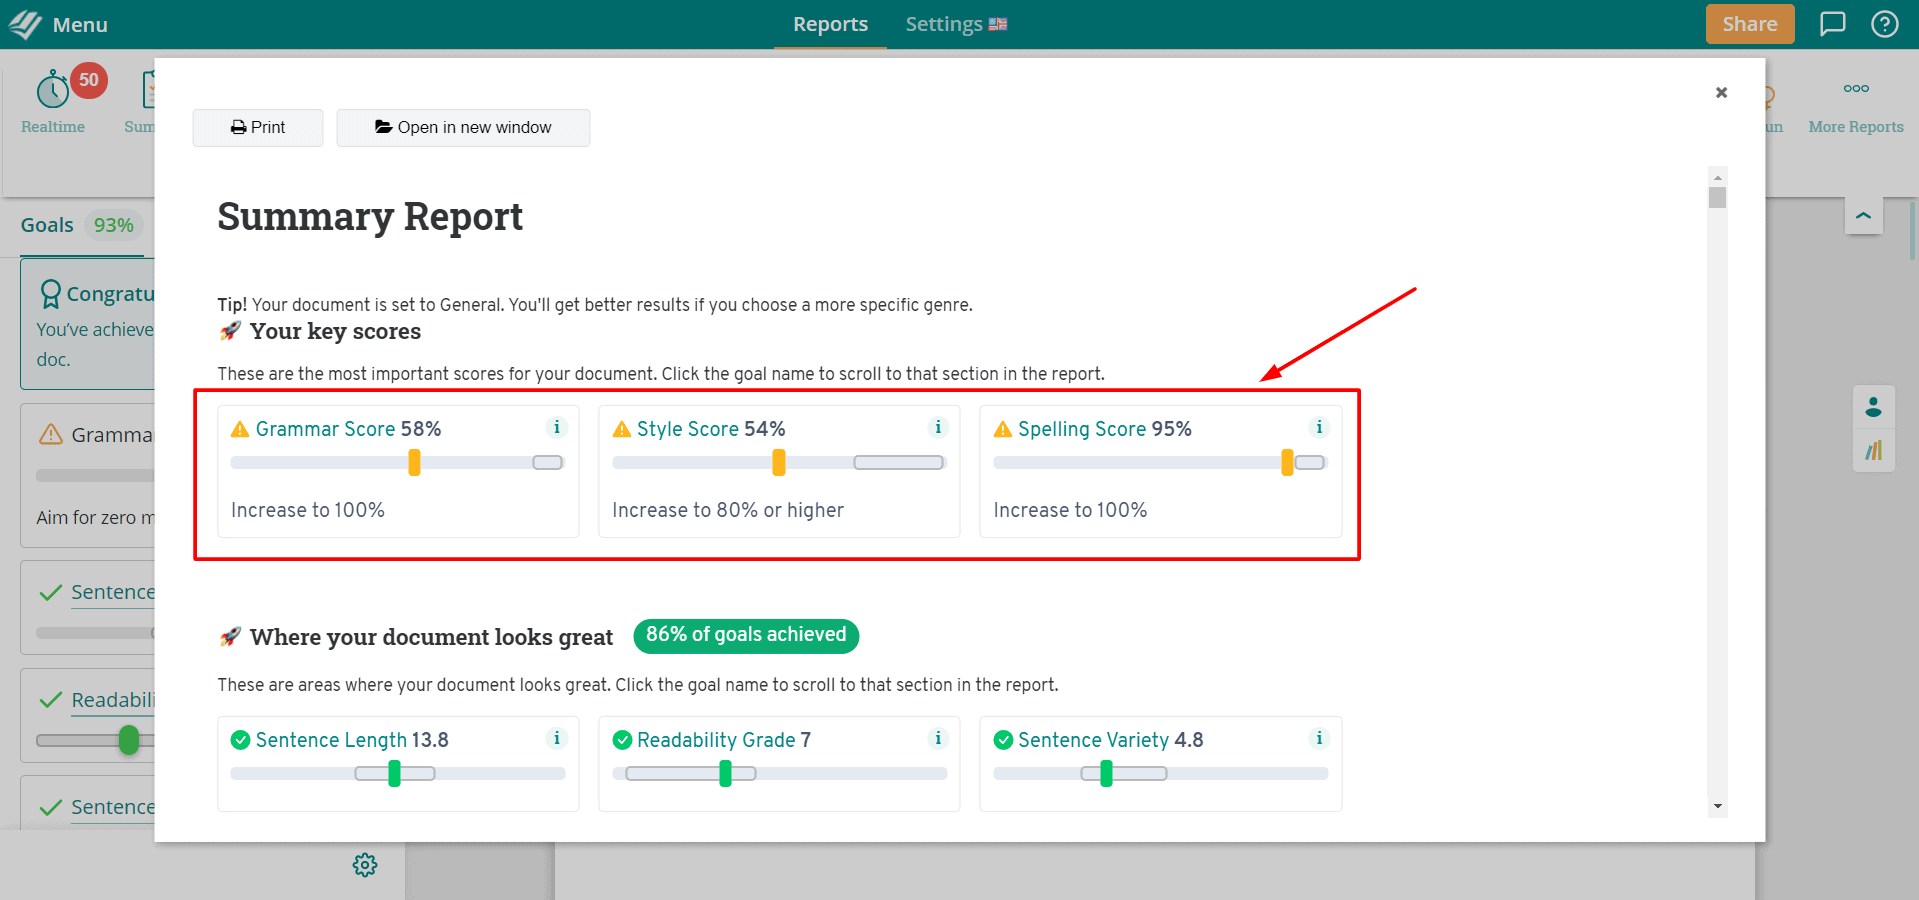Open the More Reports icon
The height and width of the screenshot is (900, 1919).
(x=1855, y=89)
